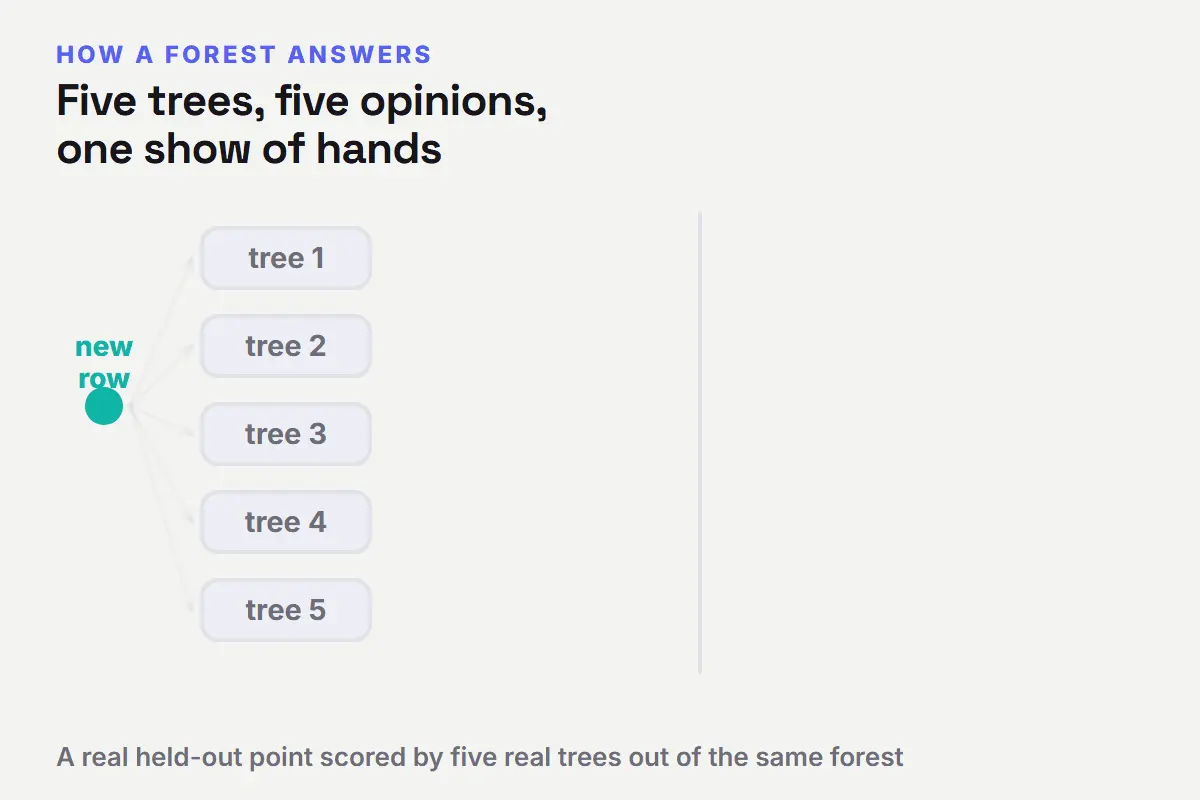
Task: Click the 'one show of hands' title line
Action: [249, 149]
